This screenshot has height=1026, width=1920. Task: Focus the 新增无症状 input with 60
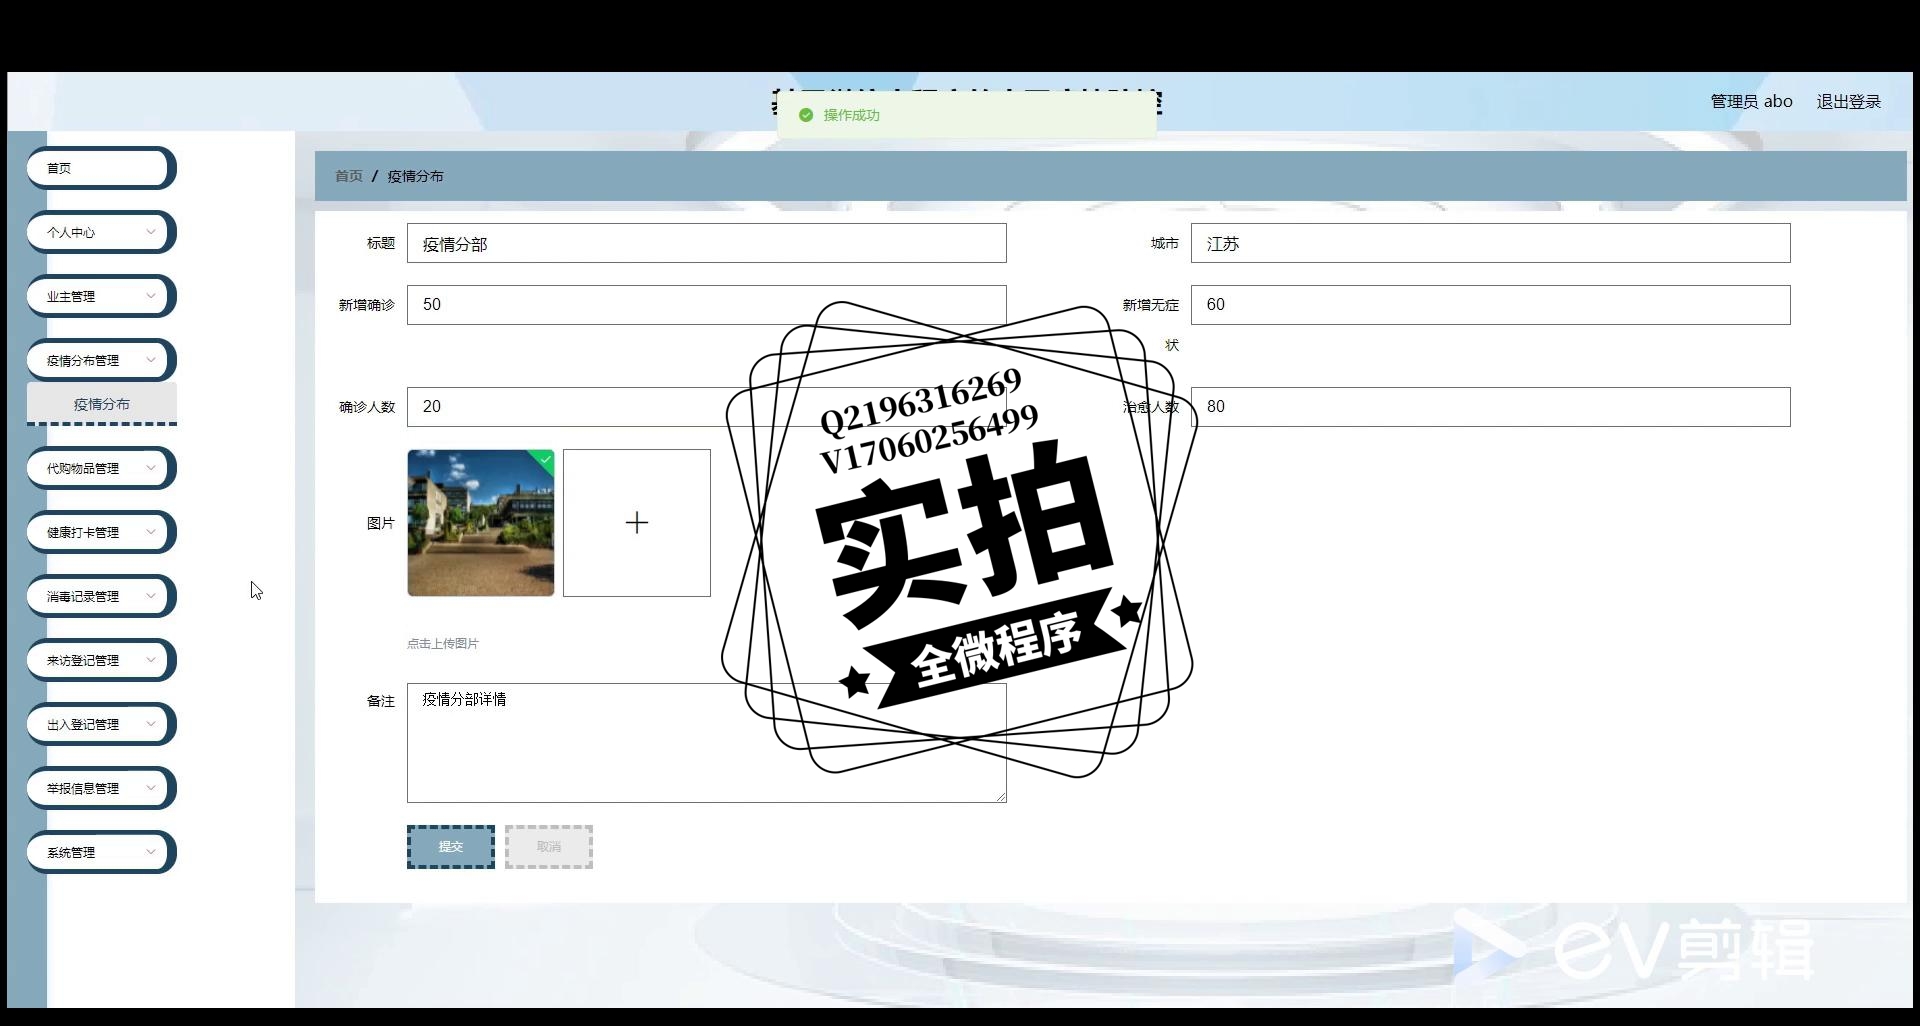[1490, 305]
